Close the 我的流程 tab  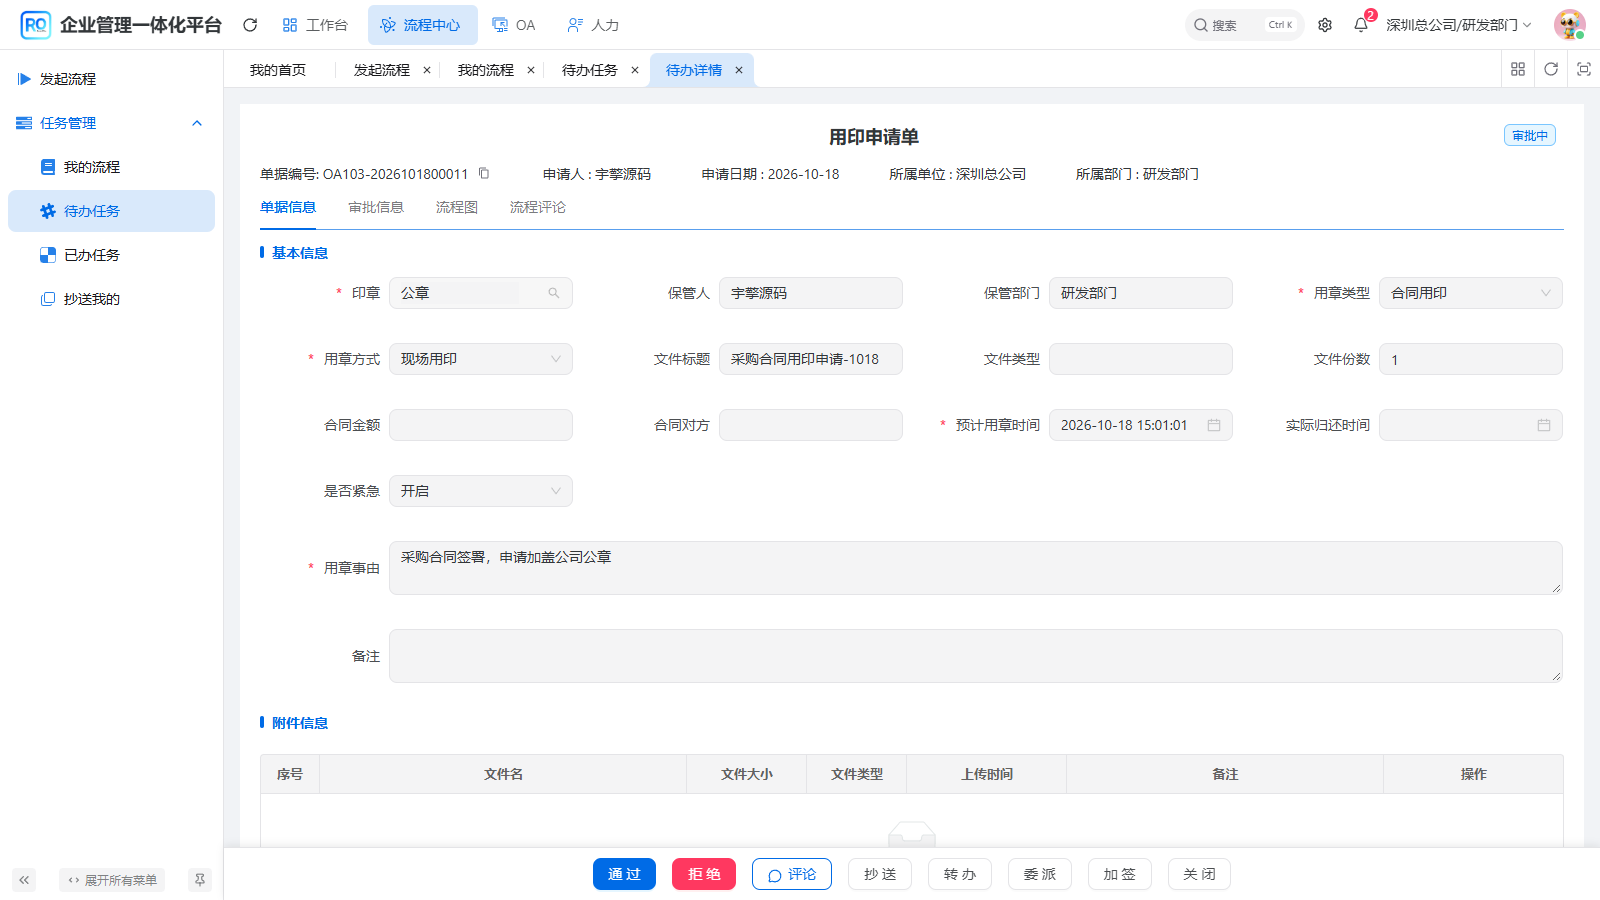531,70
